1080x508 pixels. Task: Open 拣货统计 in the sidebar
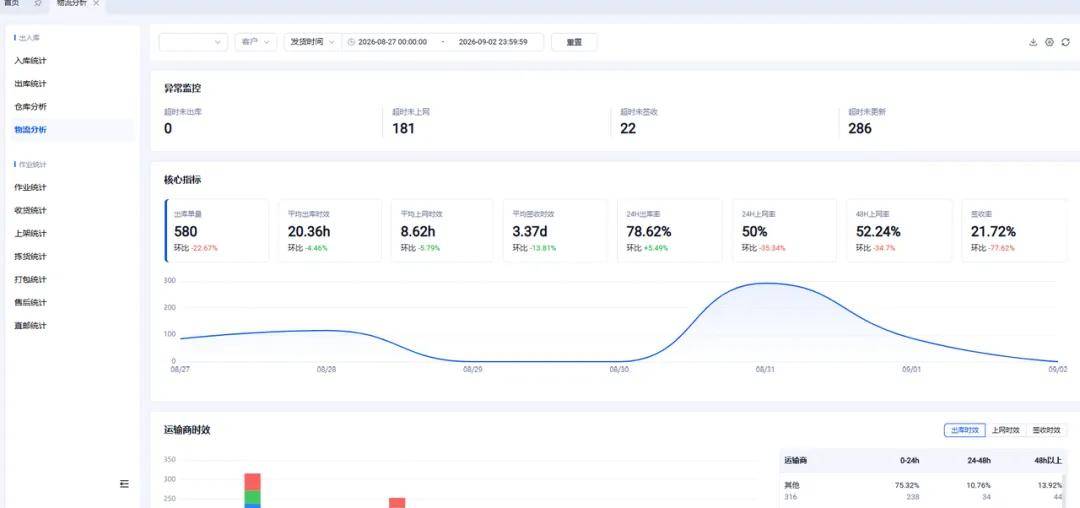point(30,256)
